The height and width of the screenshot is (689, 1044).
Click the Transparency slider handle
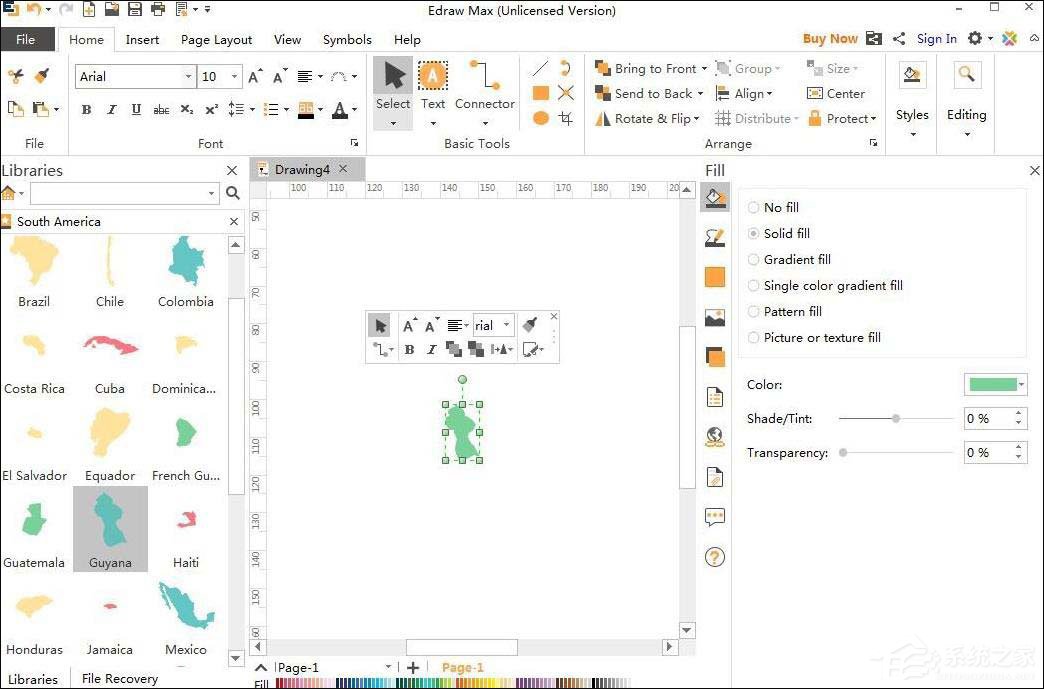coord(843,453)
